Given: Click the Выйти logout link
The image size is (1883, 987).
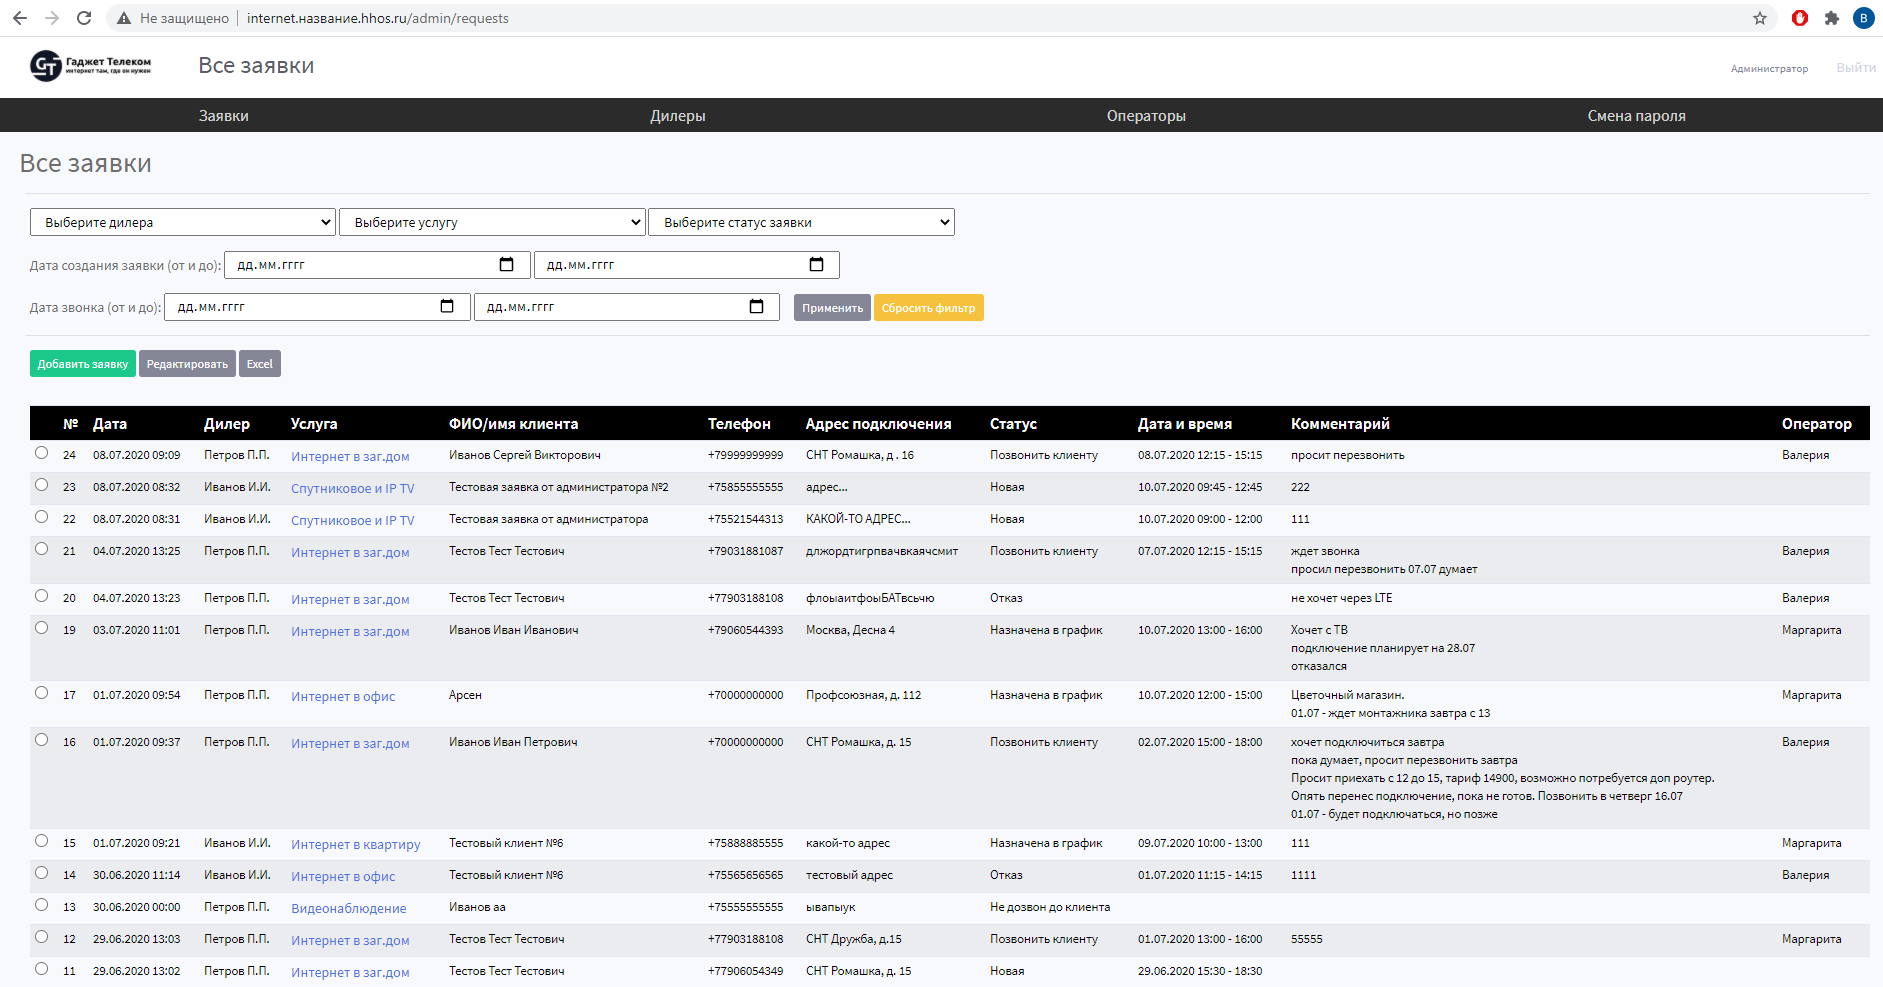Looking at the screenshot, I should pos(1856,68).
